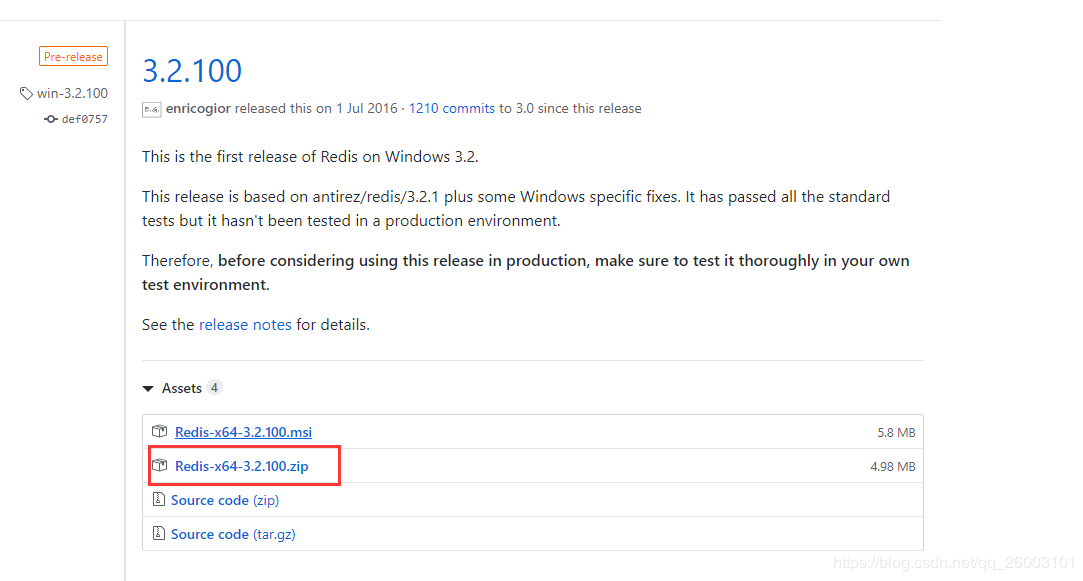Image resolution: width=1083 pixels, height=581 pixels.
Task: Download Source code (tar.gz)
Action: pos(233,534)
